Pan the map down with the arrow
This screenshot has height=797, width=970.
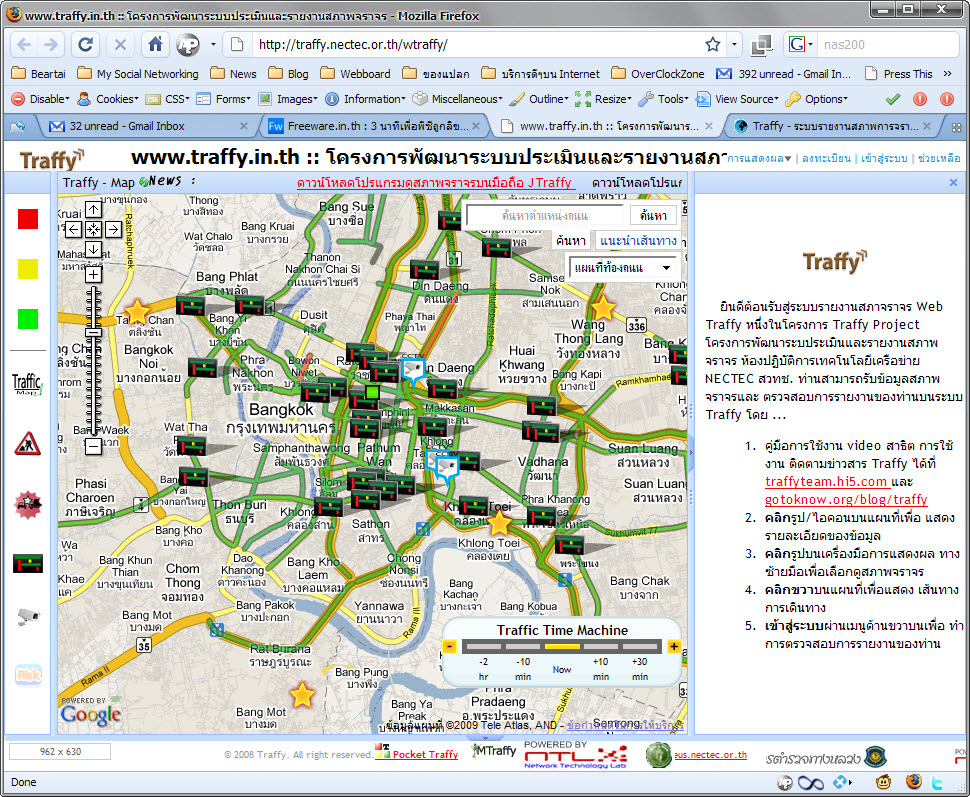tap(93, 249)
